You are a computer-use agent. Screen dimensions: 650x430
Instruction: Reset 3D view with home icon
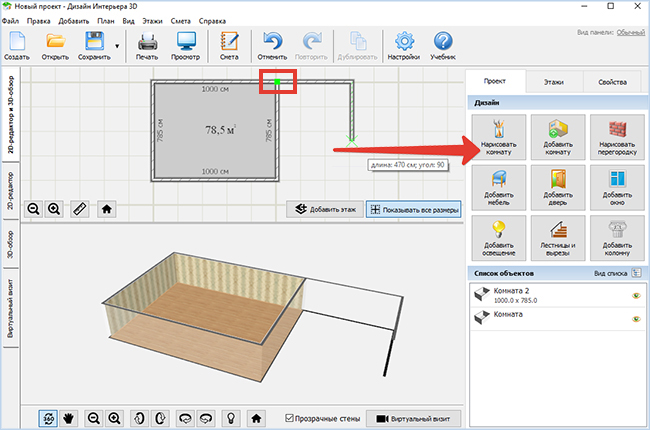tap(256, 418)
